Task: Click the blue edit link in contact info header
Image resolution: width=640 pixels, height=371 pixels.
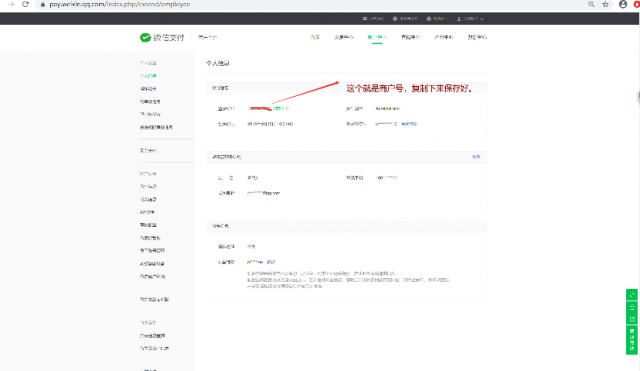Action: coord(476,157)
